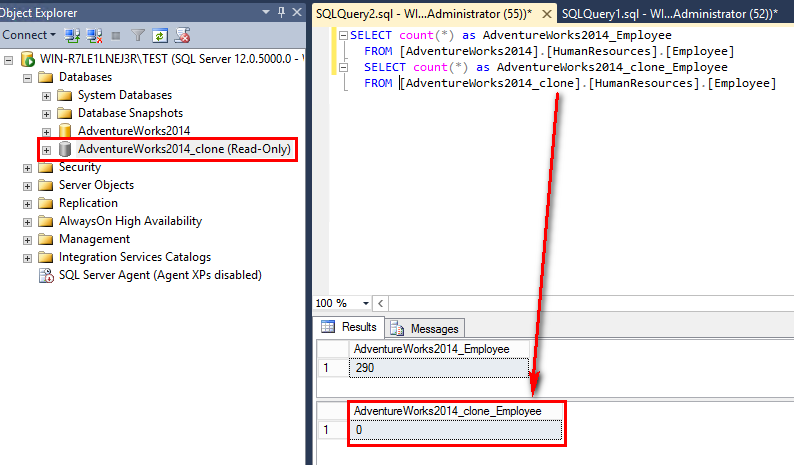Expand Integration Services Catalogs folder
This screenshot has height=465, width=794.
(27, 258)
